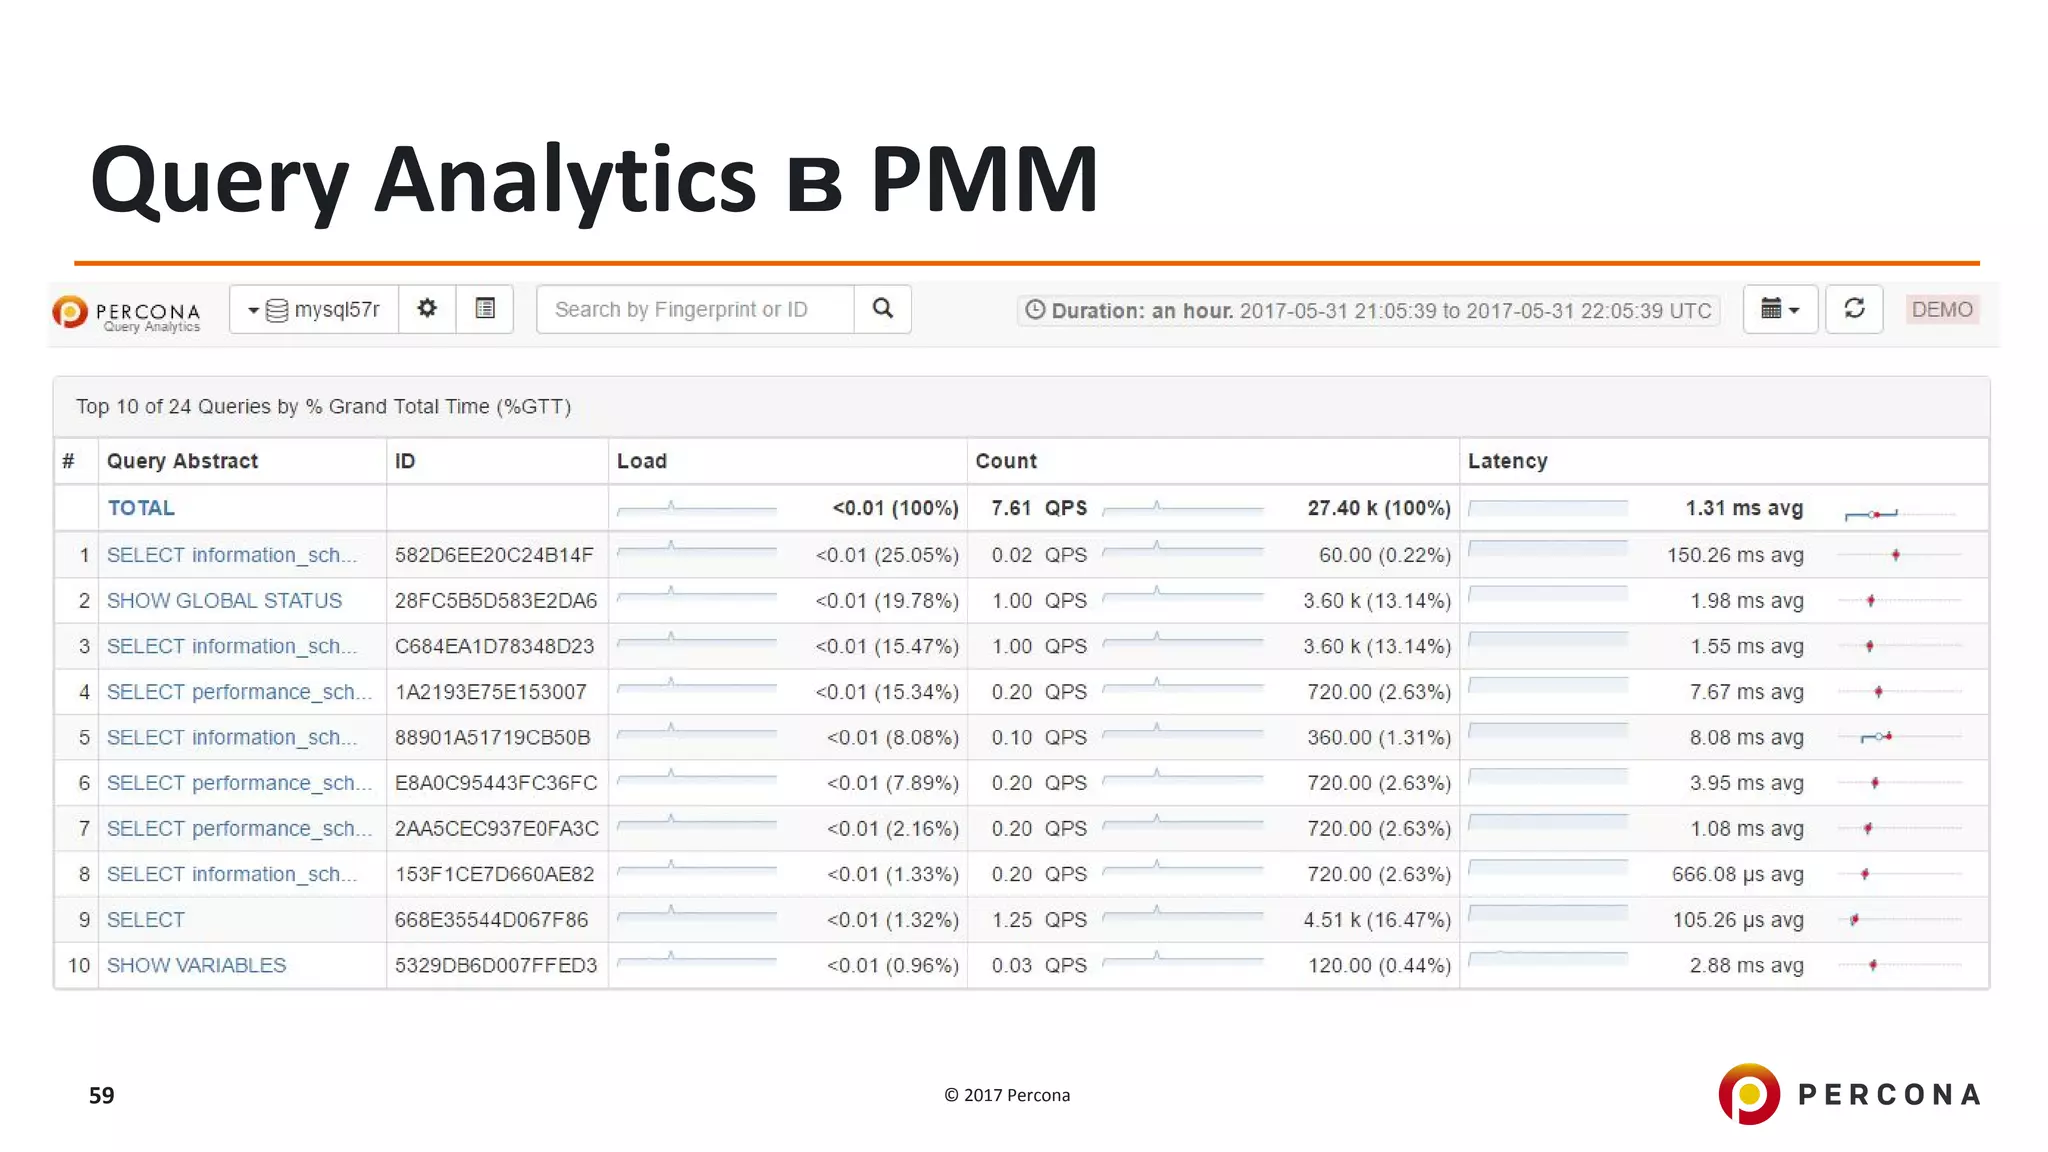Viewport: 2048px width, 1152px height.
Task: Click ID 1A2193E75E153007
Action: 490,692
